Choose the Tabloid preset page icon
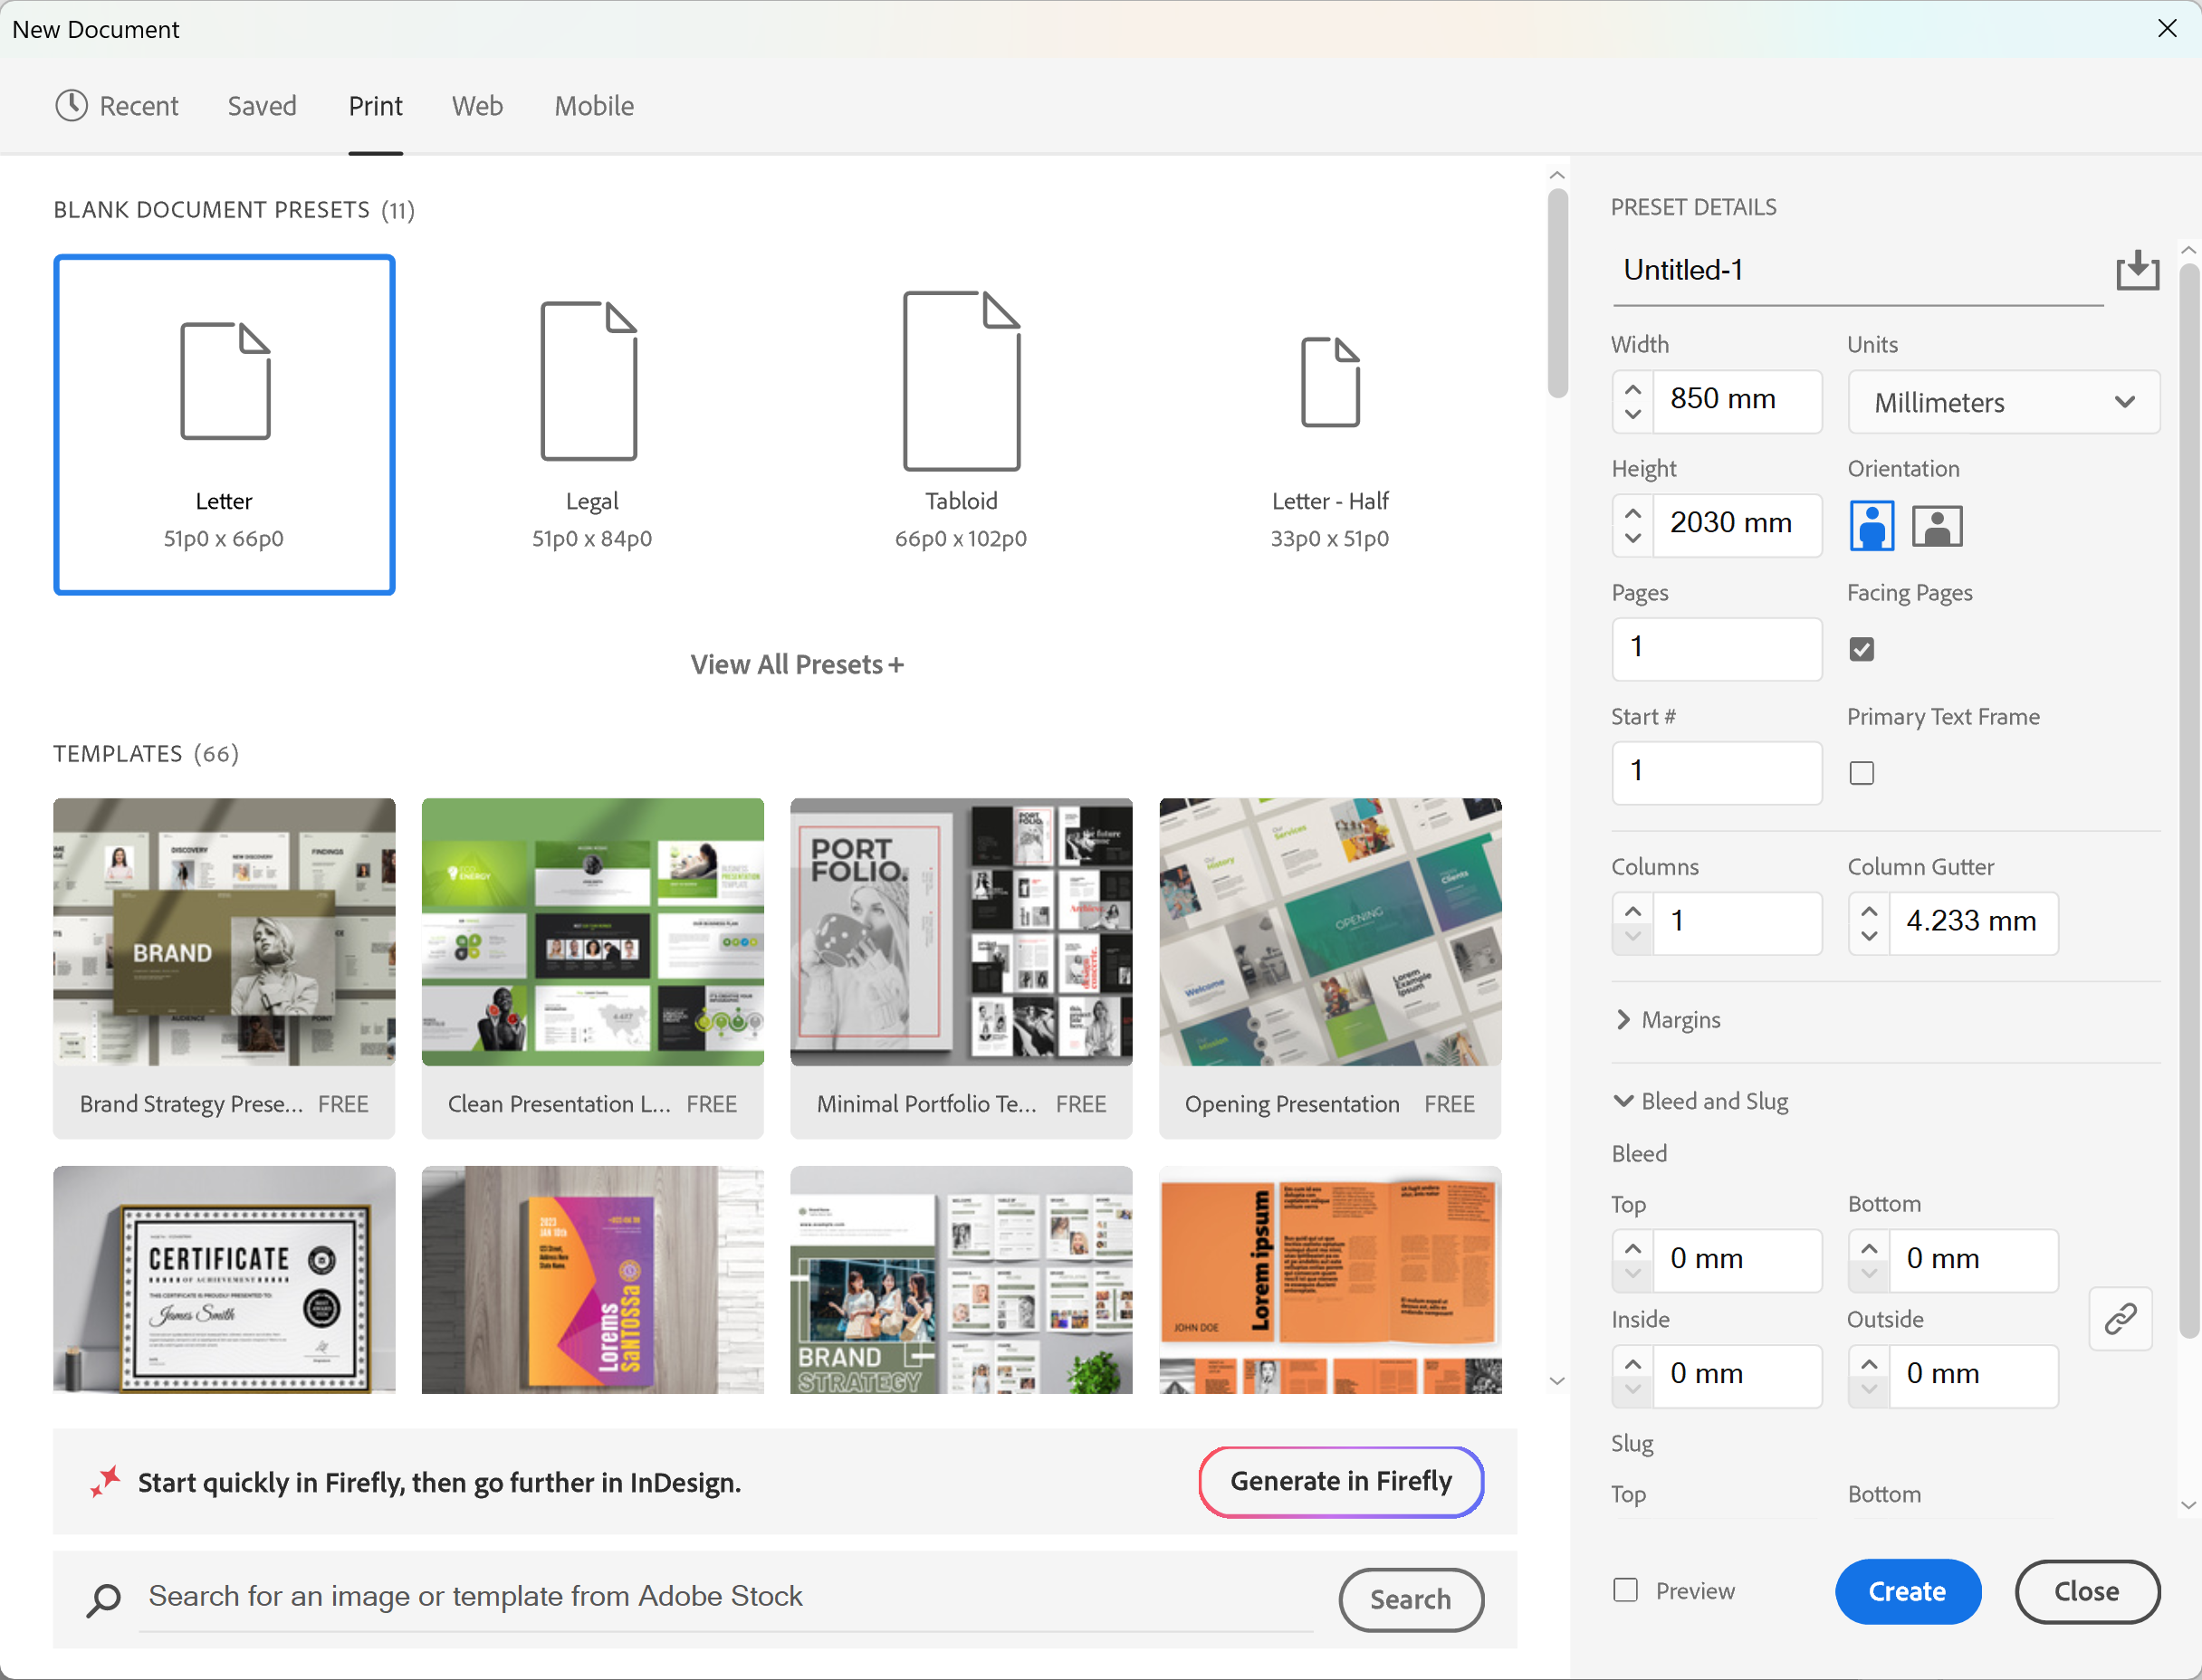2202x1680 pixels. 961,381
